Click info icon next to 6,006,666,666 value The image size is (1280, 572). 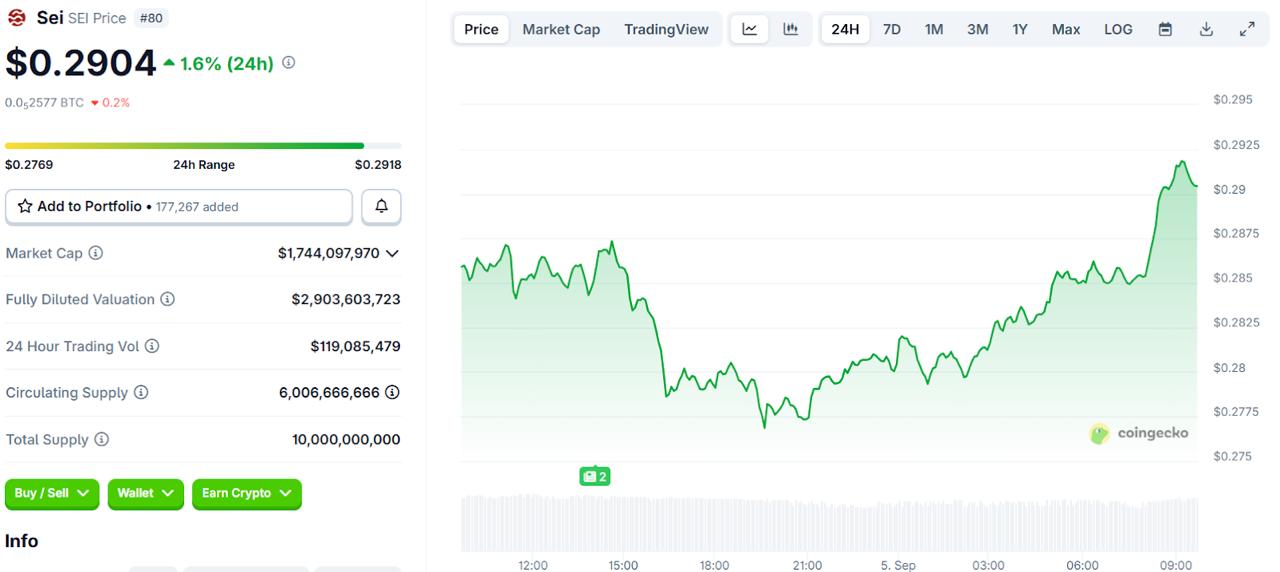(x=392, y=392)
